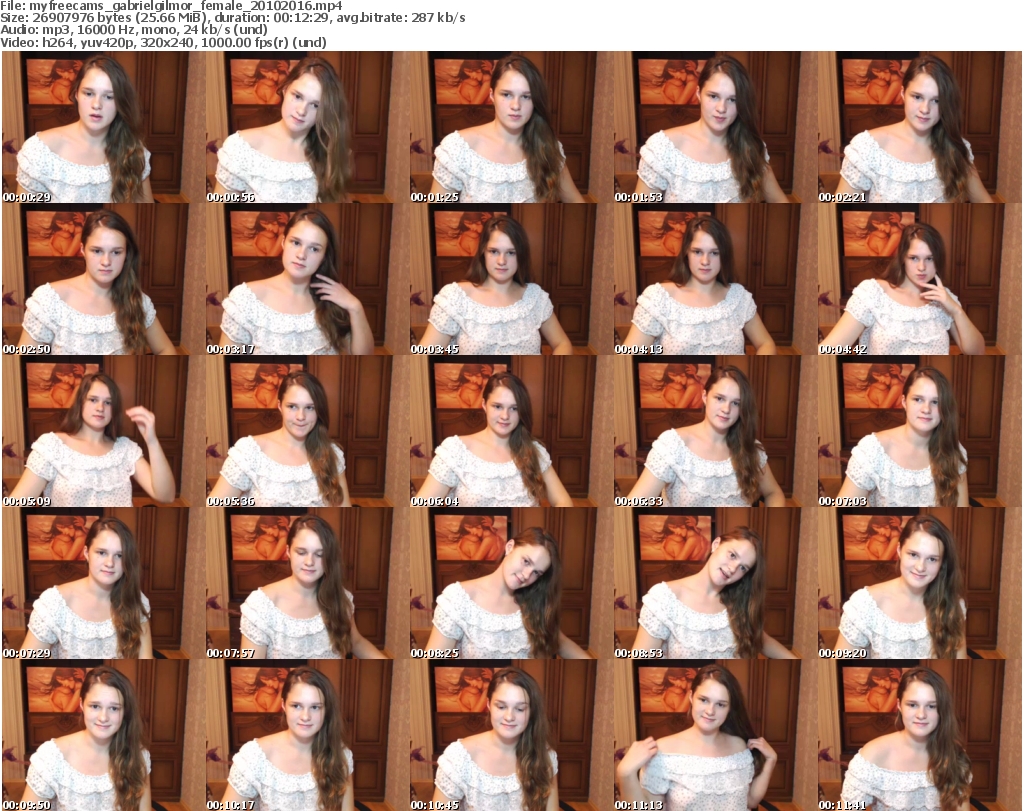Click the 'Audio: mp3, 16000 Hz' line
This screenshot has width=1024, height=811.
pyautogui.click(x=134, y=29)
